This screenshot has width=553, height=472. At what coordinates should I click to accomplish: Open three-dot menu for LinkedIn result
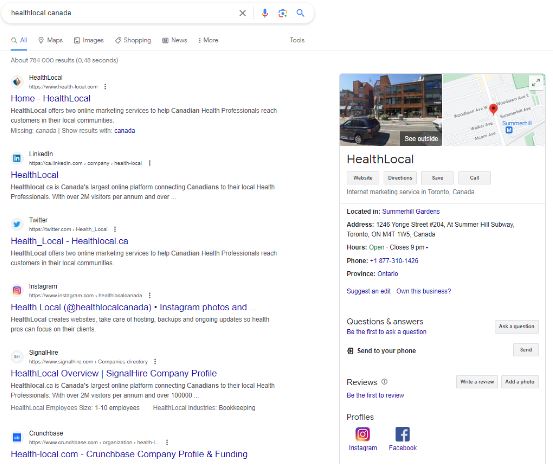pyautogui.click(x=150, y=163)
